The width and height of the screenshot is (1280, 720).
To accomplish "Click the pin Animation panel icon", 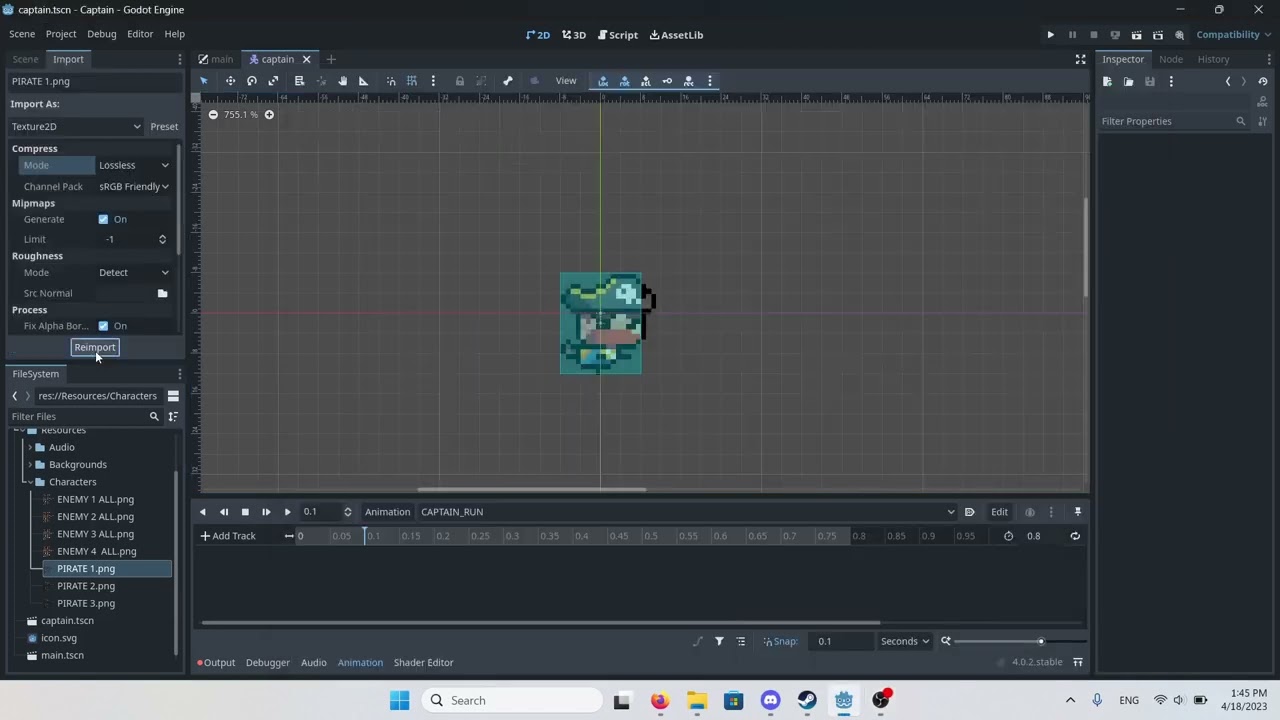I will tap(1077, 511).
